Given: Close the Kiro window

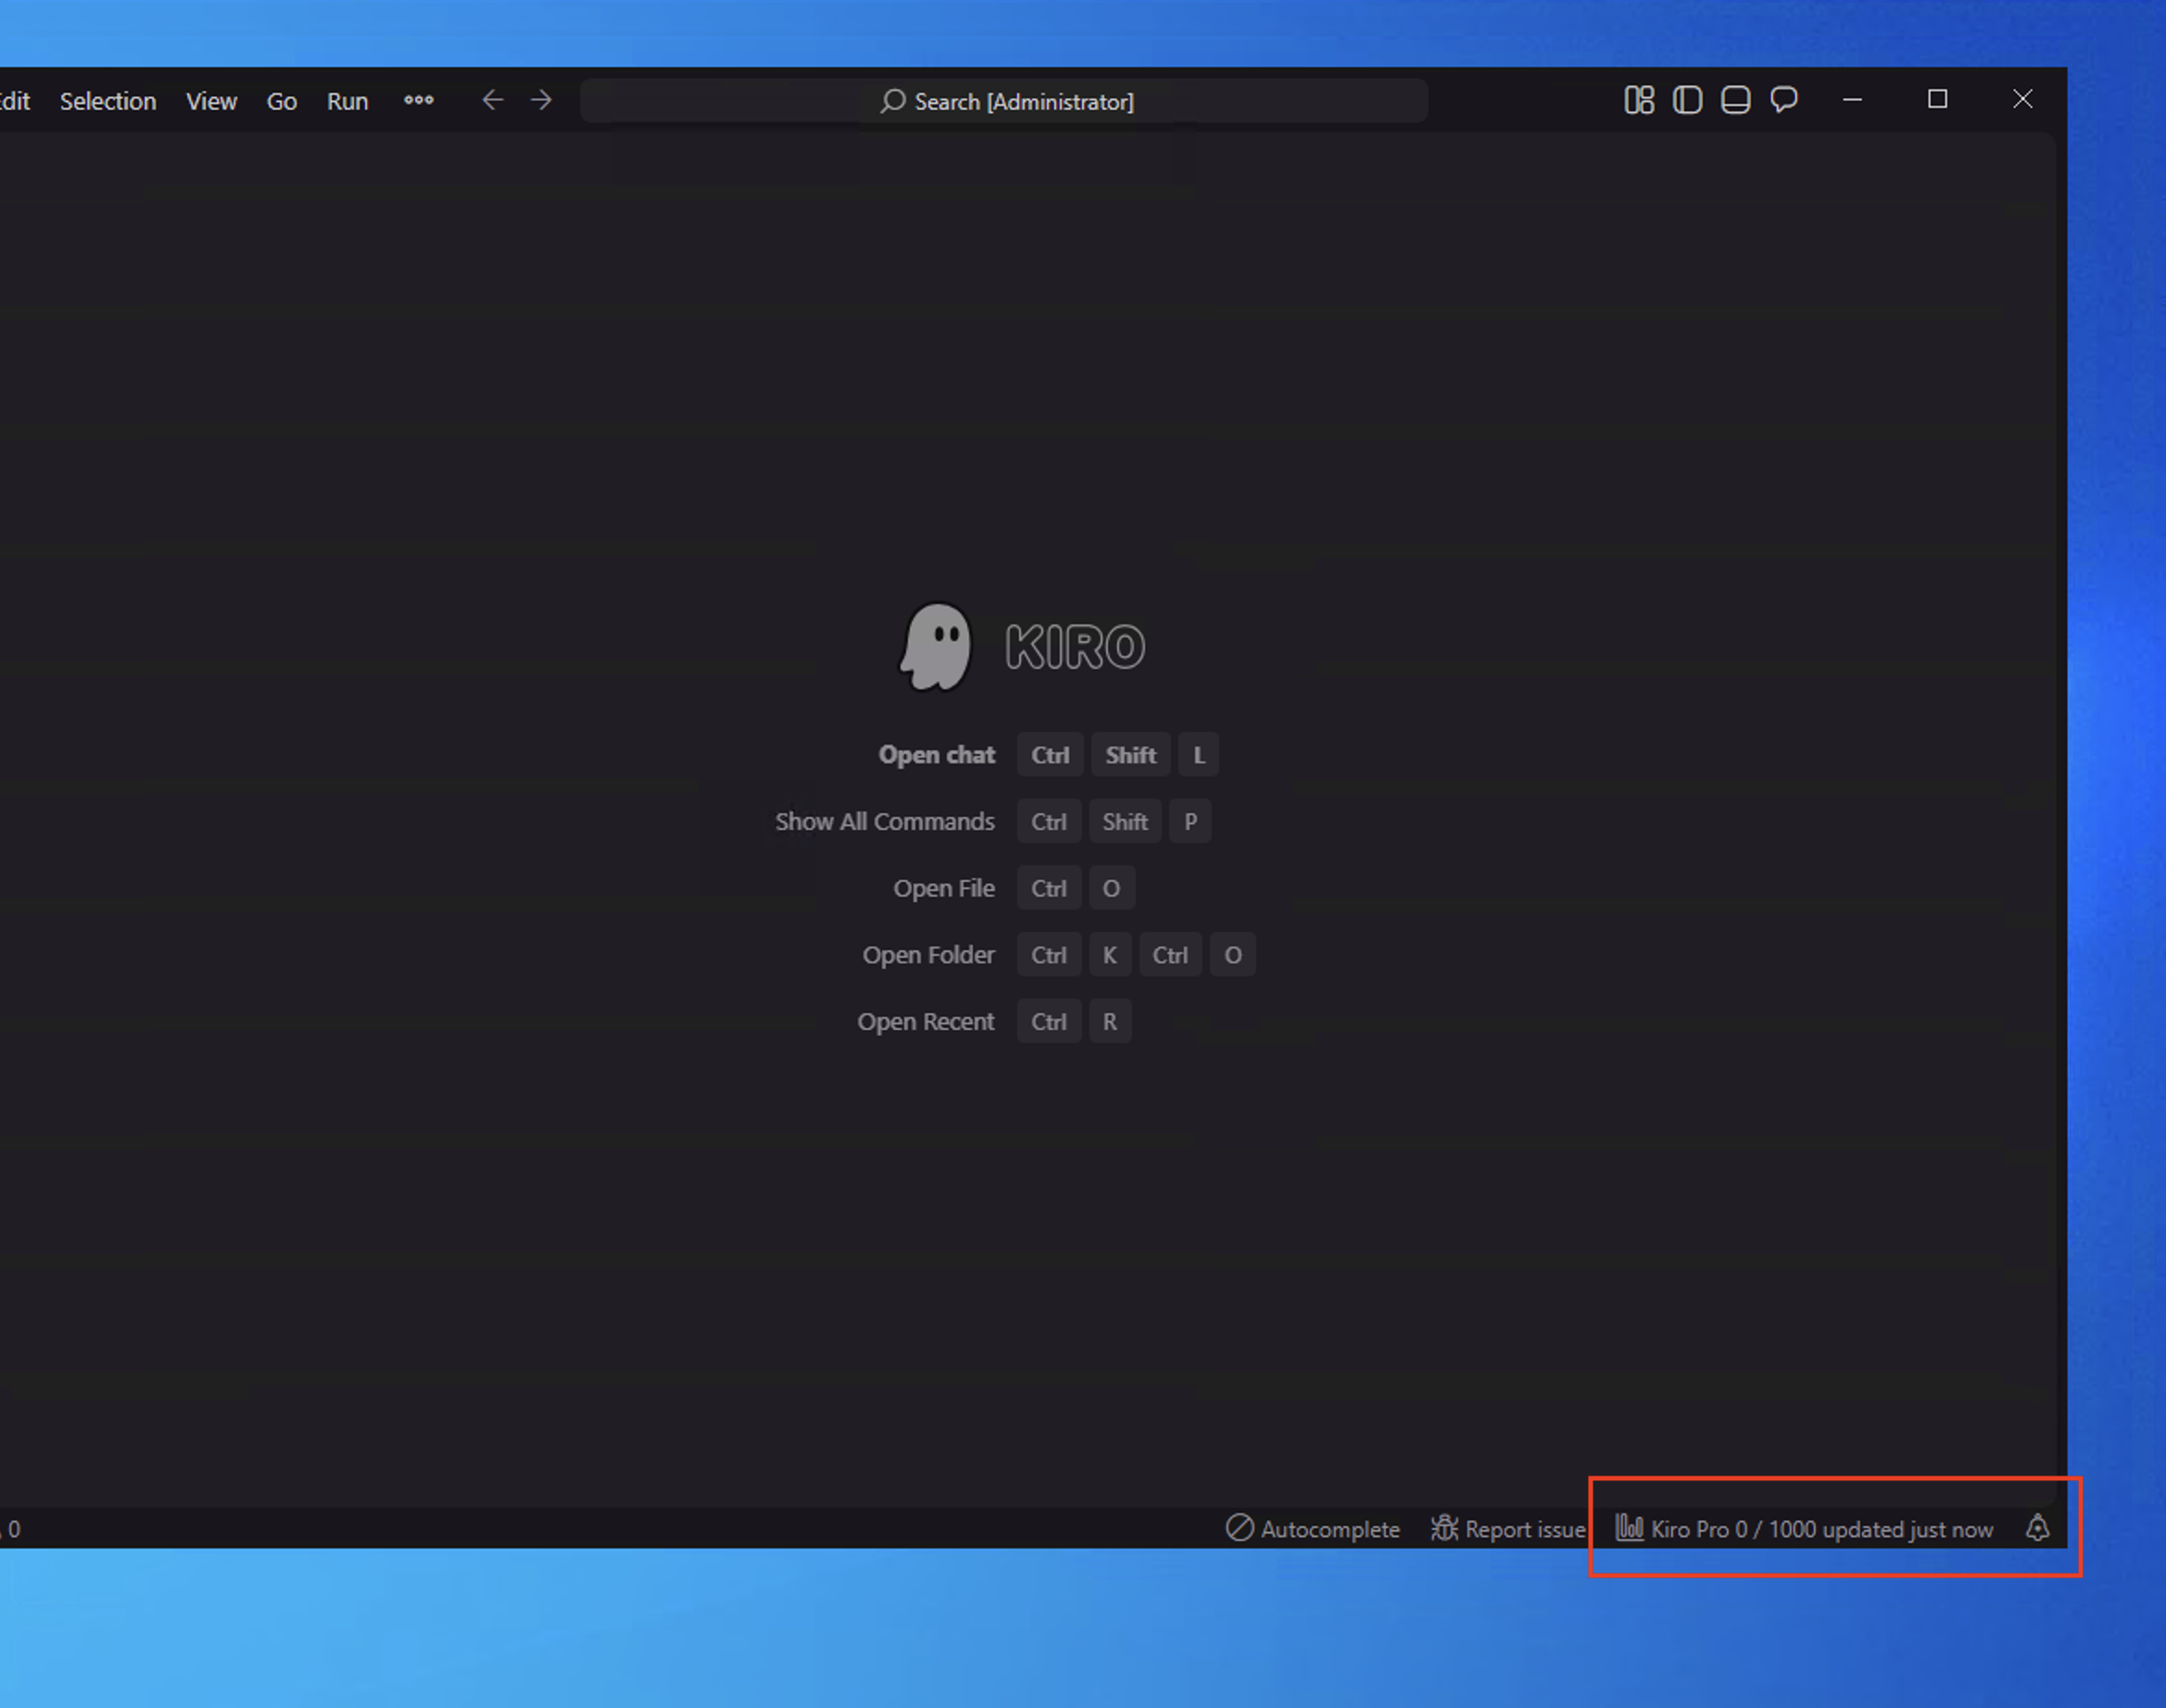Looking at the screenshot, I should (2022, 99).
